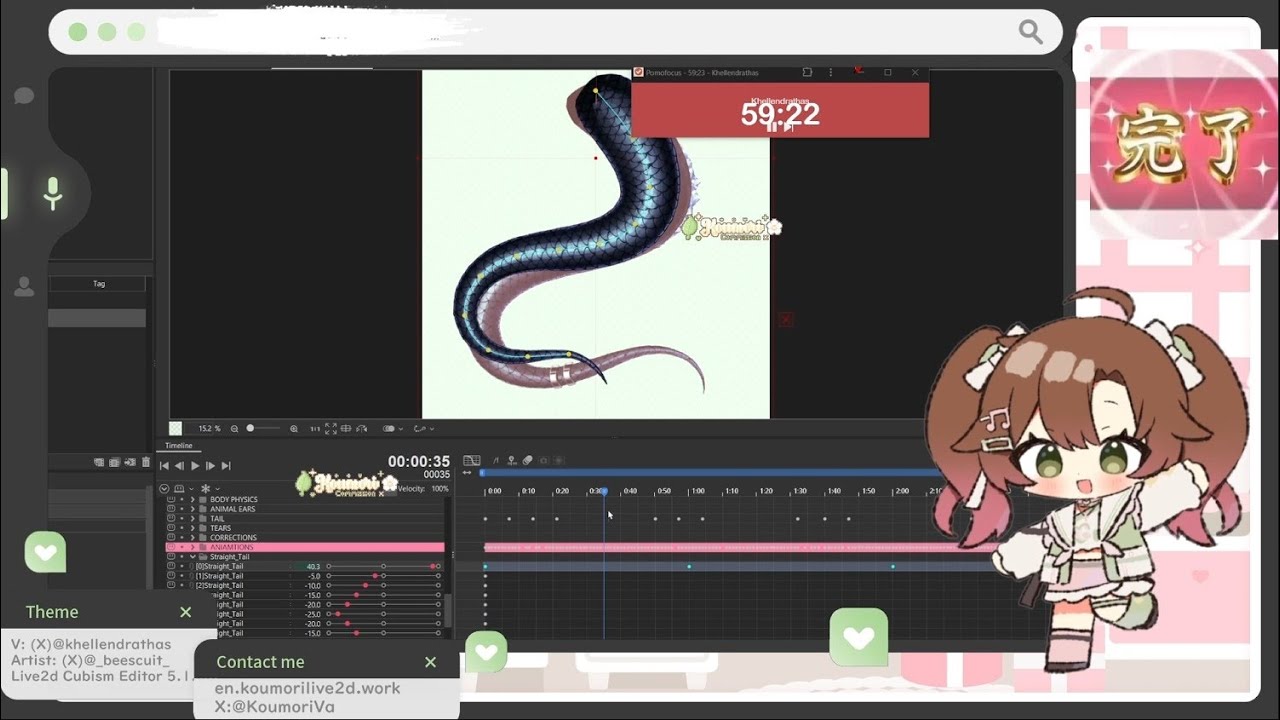Click the en.koumorilive2d.work link

click(x=308, y=688)
